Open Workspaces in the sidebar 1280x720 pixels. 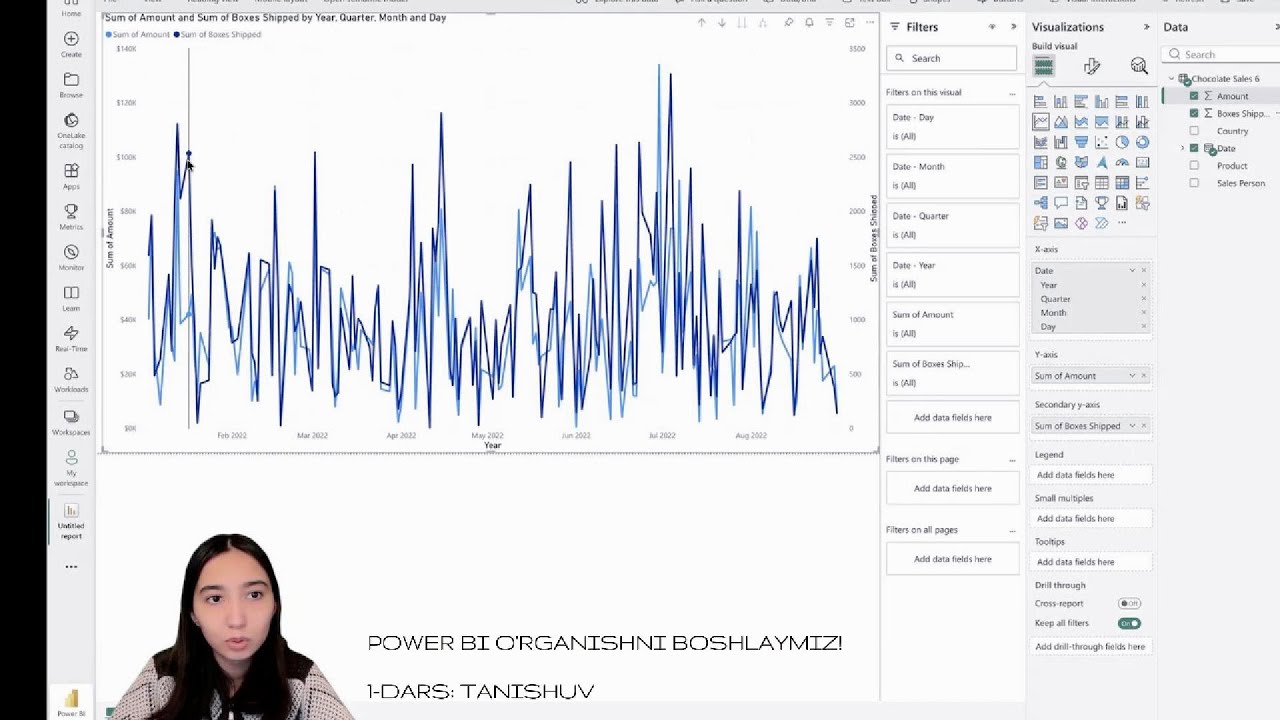[x=71, y=422]
